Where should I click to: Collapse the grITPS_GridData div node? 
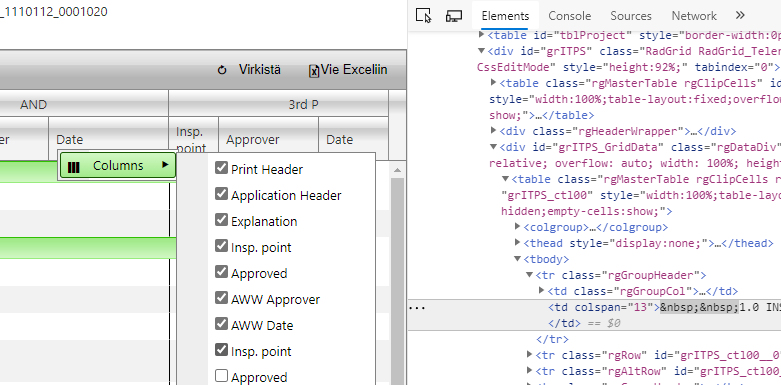[x=494, y=147]
